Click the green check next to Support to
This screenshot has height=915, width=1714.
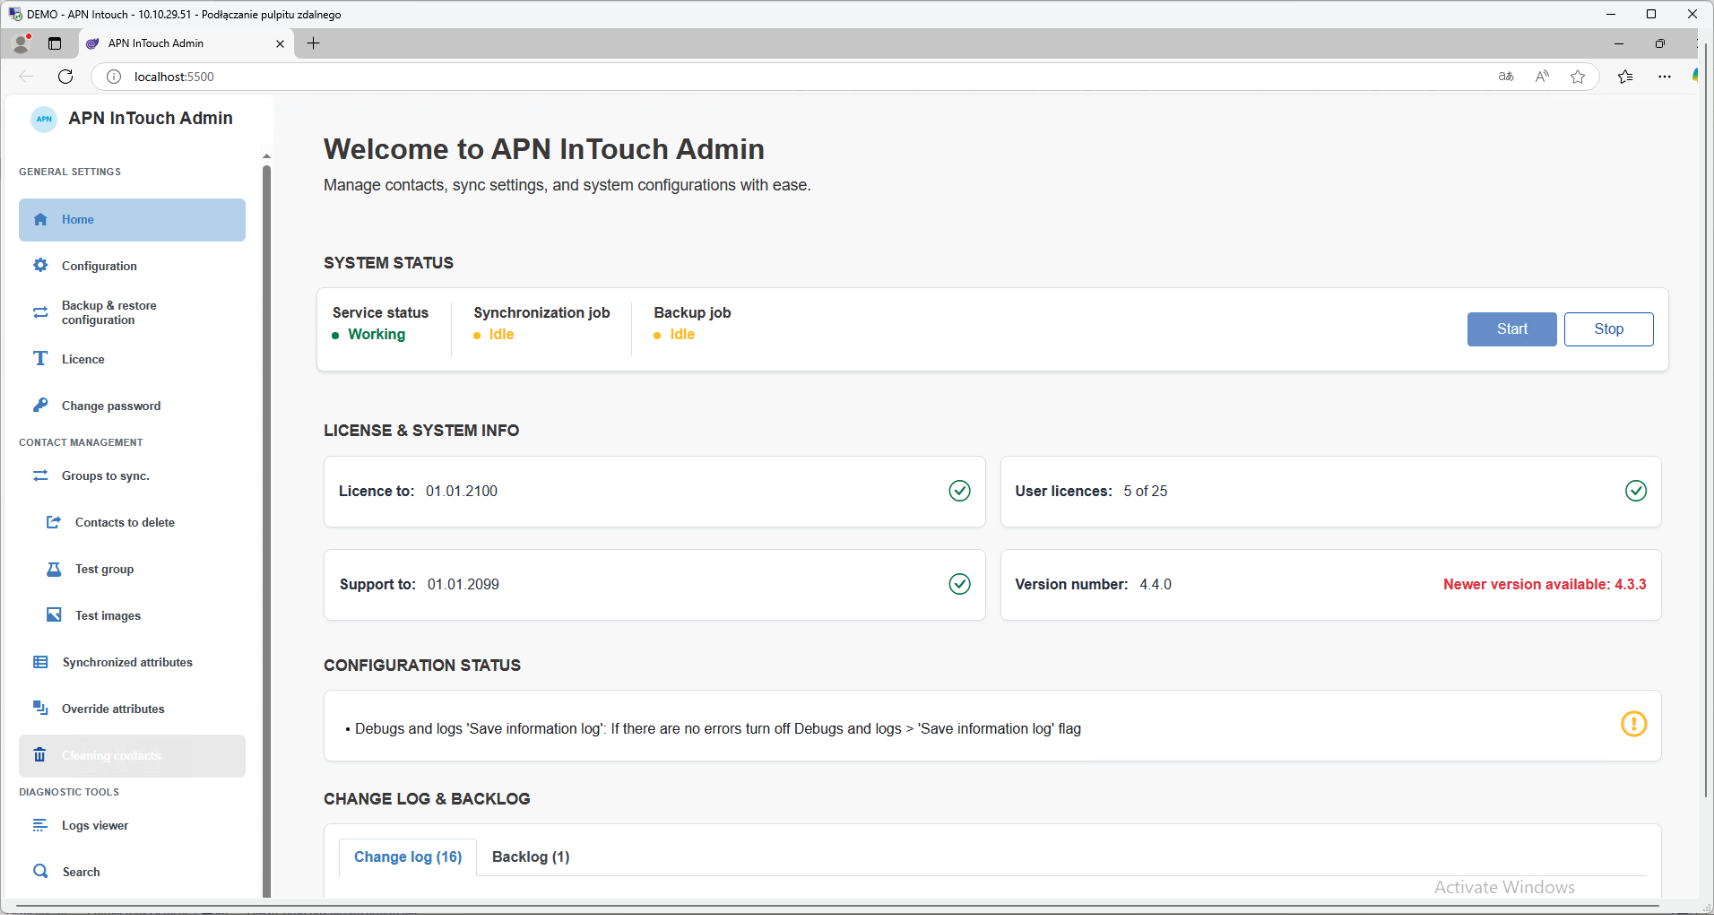pyautogui.click(x=960, y=584)
